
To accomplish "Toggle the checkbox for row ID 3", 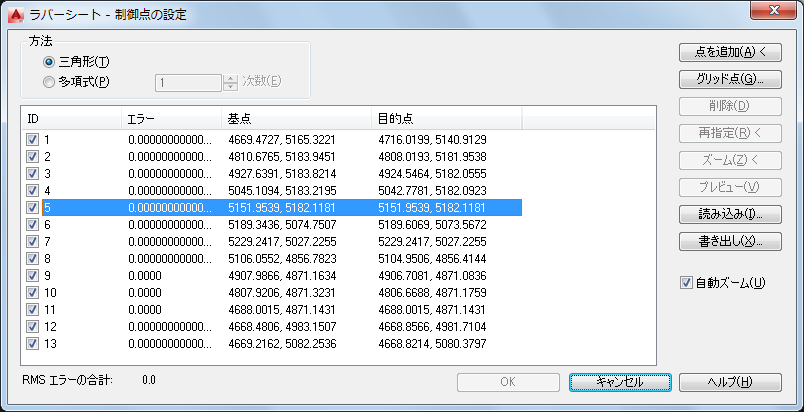I will tap(32, 173).
